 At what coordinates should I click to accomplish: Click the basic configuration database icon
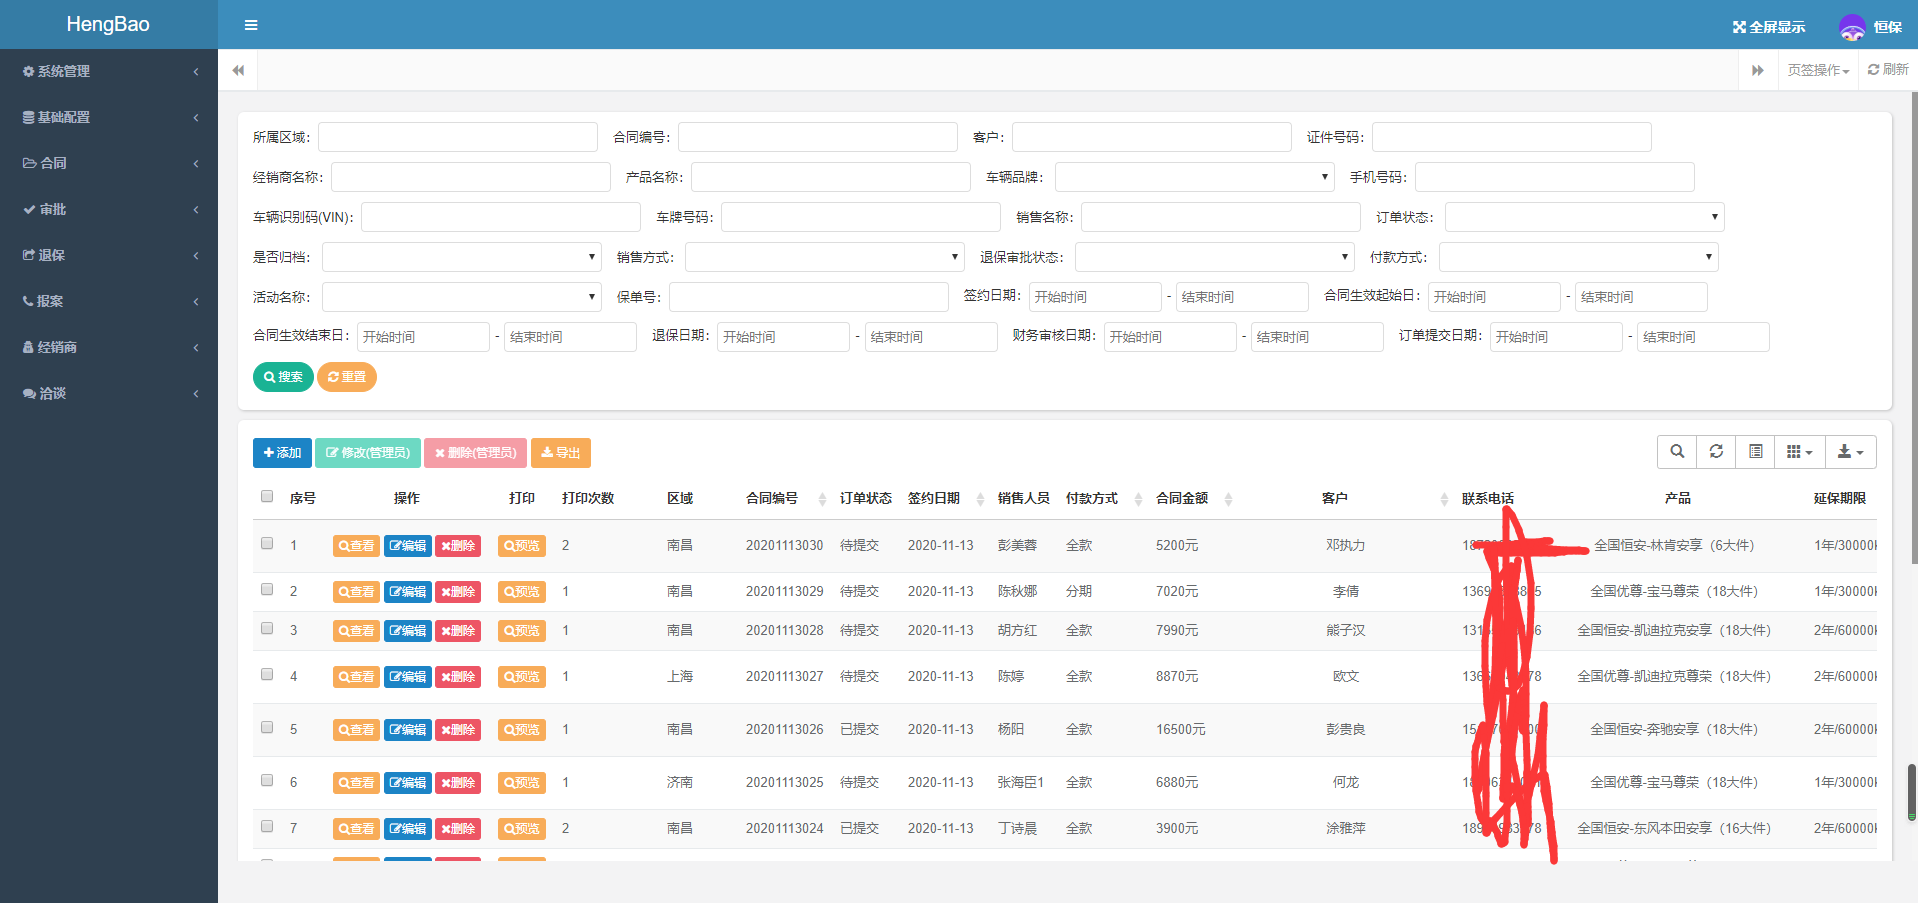click(x=29, y=117)
